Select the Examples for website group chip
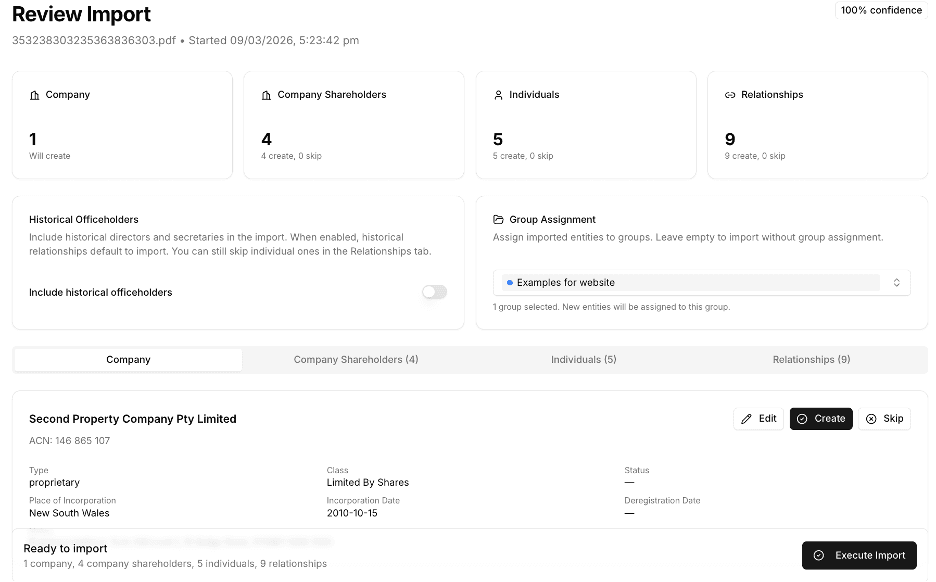The width and height of the screenshot is (936, 582). pos(561,283)
